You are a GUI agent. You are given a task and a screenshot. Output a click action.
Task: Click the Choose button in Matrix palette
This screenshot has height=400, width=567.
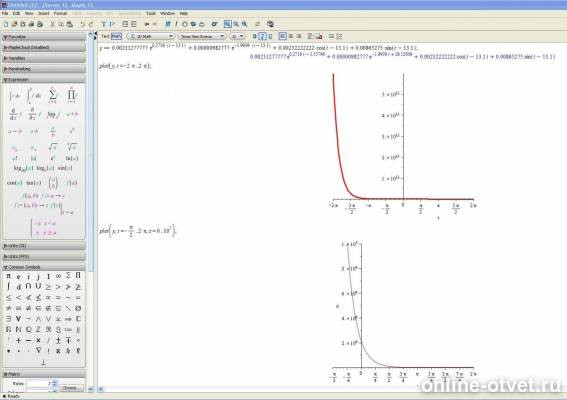point(70,388)
